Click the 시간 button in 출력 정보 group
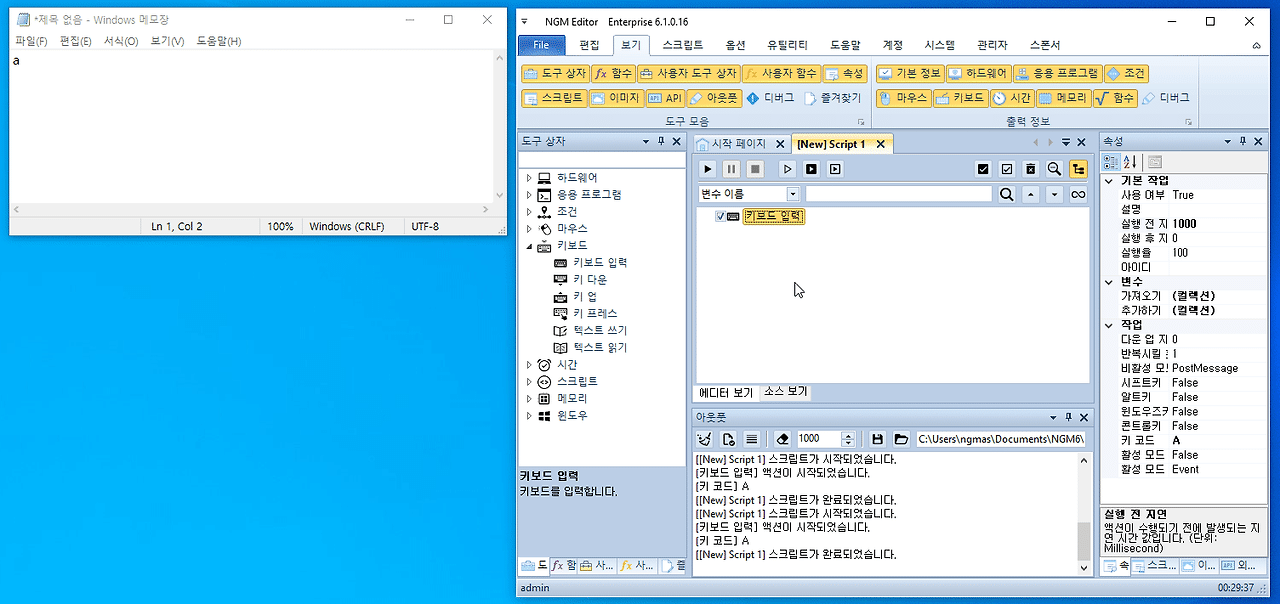The height and width of the screenshot is (604, 1280). pos(1012,98)
